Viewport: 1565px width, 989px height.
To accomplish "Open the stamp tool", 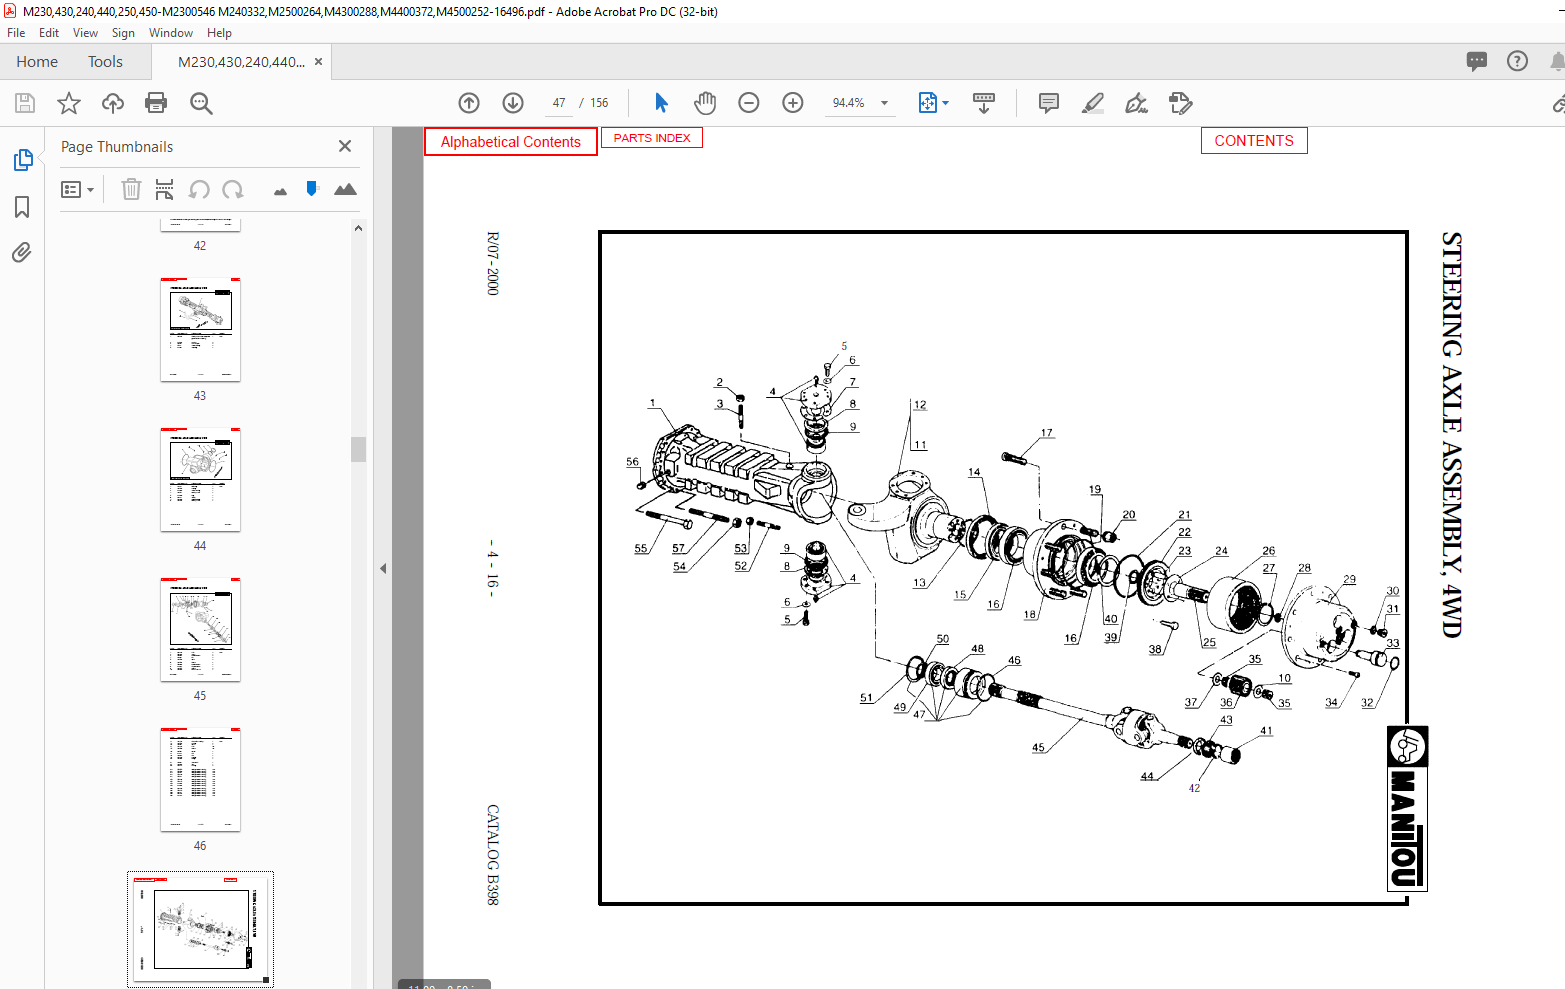I will point(1181,103).
